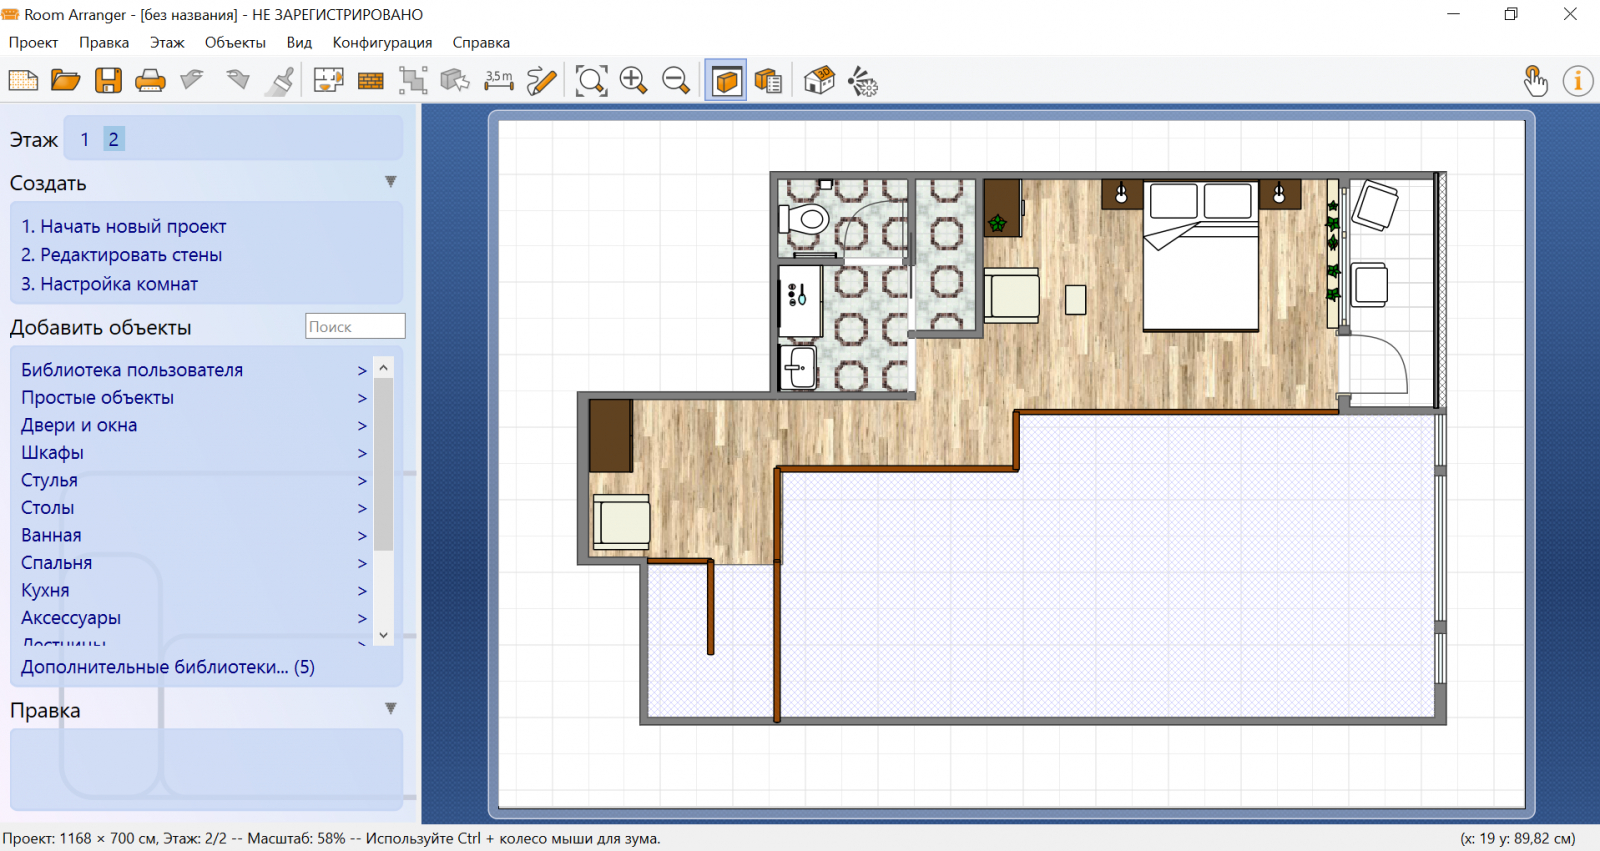
Task: Open project using the folder icon
Action: pyautogui.click(x=66, y=81)
